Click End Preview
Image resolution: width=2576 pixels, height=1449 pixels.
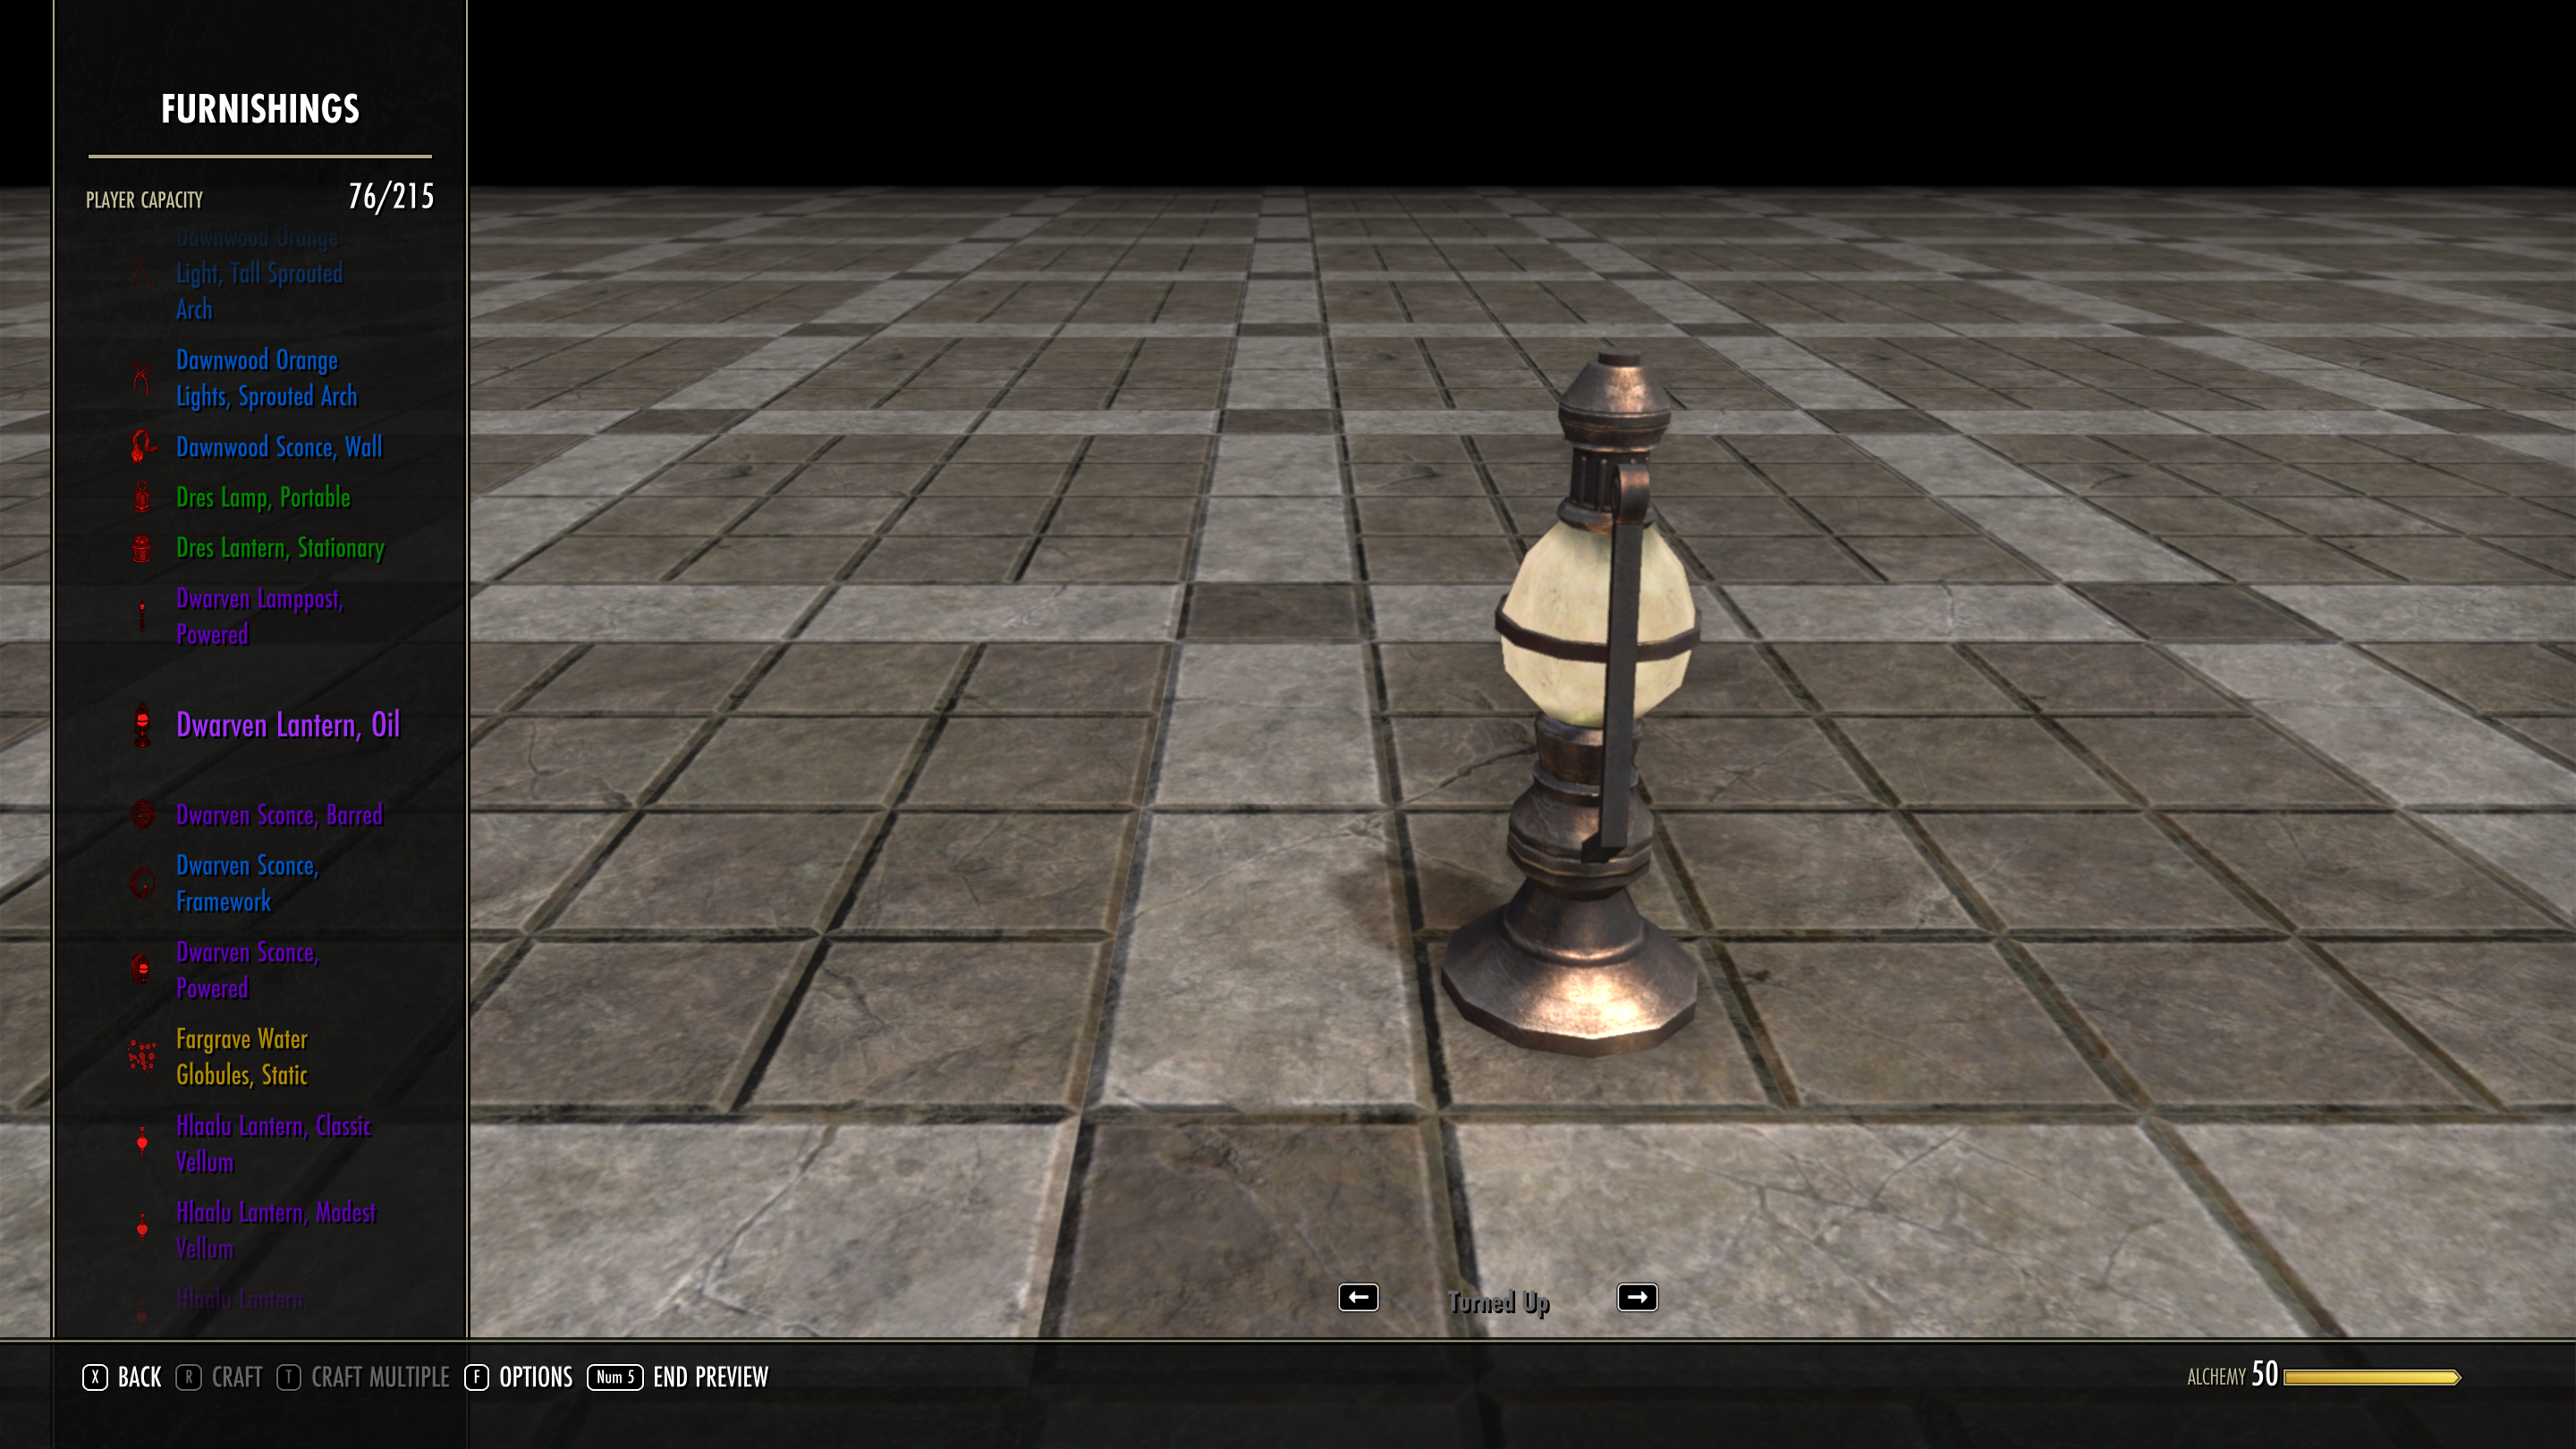tap(678, 1377)
